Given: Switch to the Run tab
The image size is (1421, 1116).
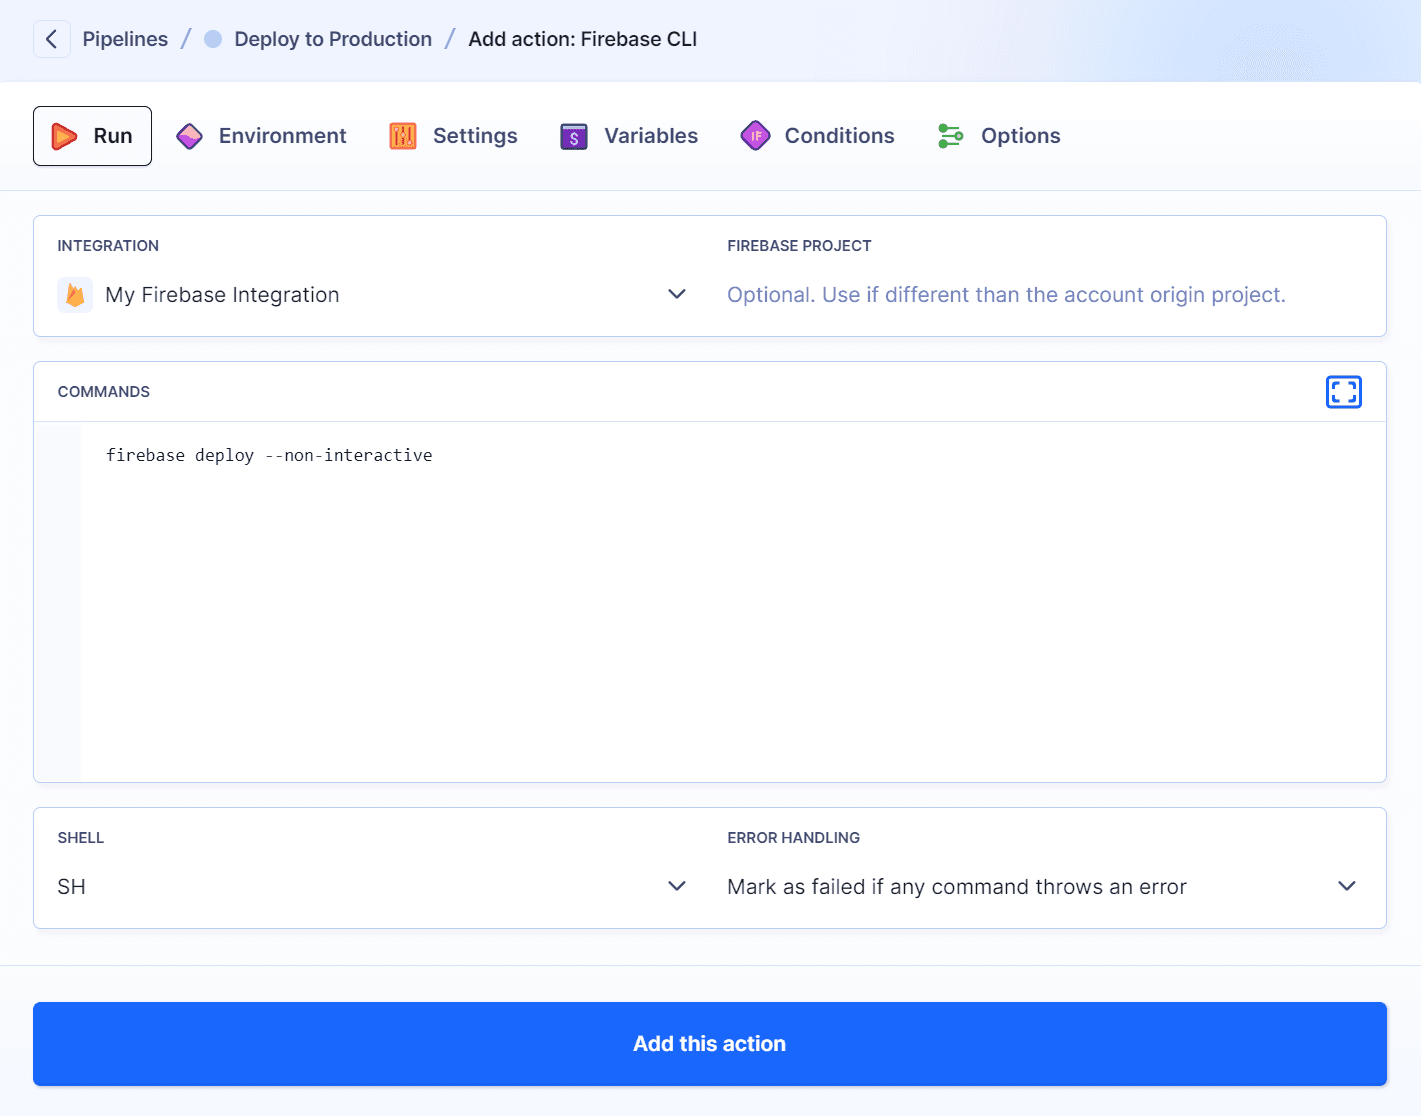Looking at the screenshot, I should tap(92, 135).
